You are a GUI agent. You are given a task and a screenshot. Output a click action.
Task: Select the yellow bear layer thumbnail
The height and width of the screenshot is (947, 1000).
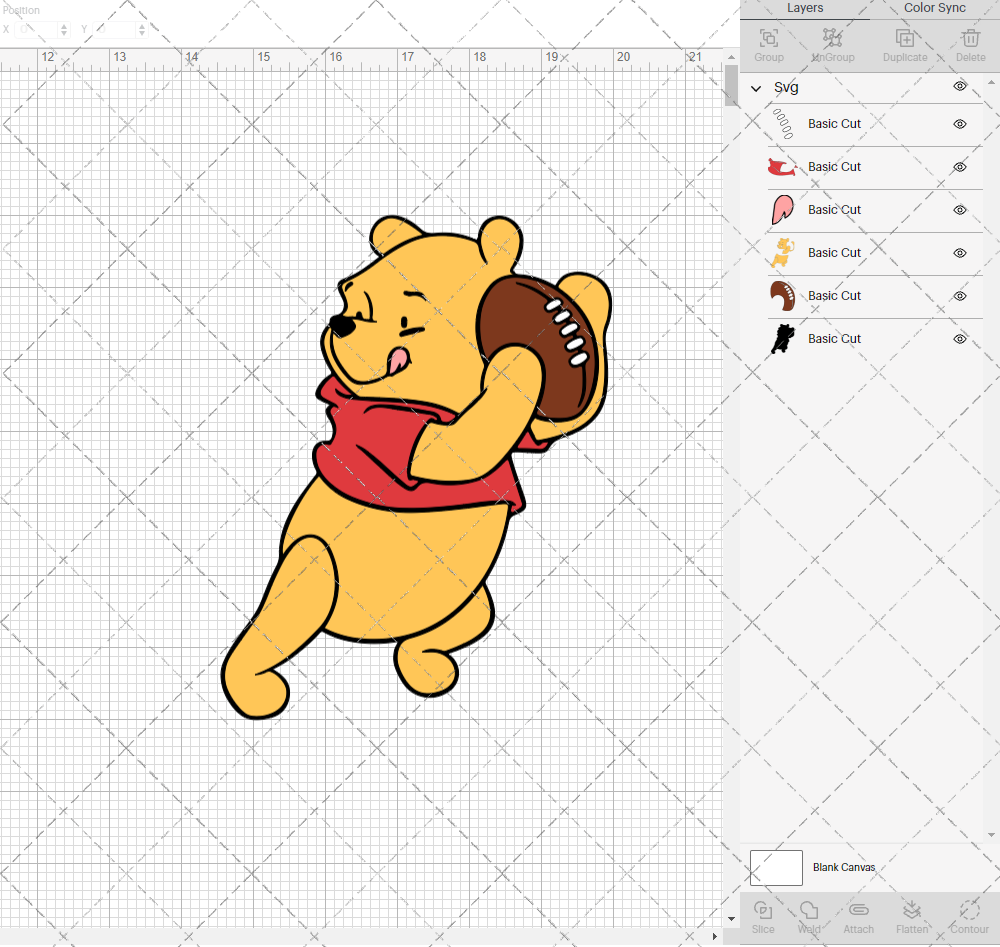pos(783,253)
